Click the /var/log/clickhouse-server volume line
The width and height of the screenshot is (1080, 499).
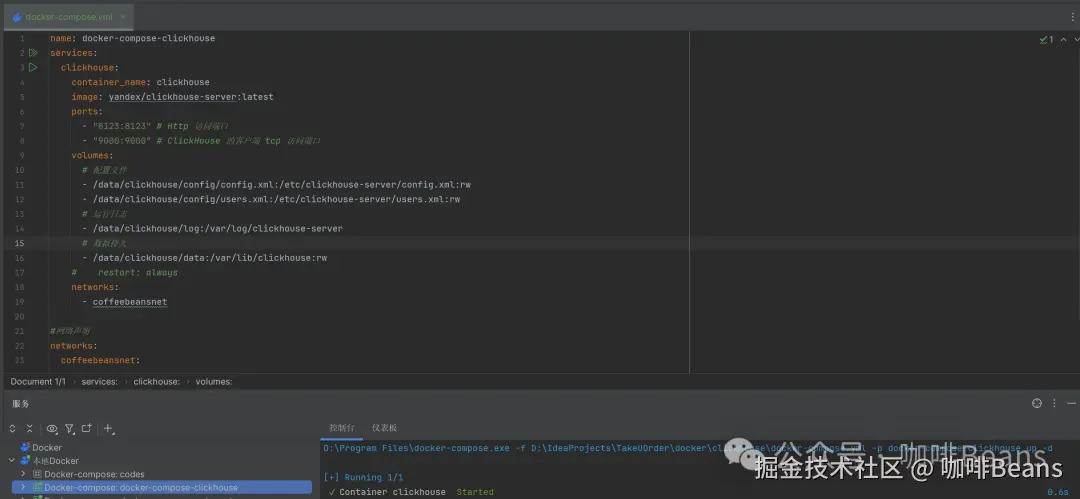coord(212,228)
